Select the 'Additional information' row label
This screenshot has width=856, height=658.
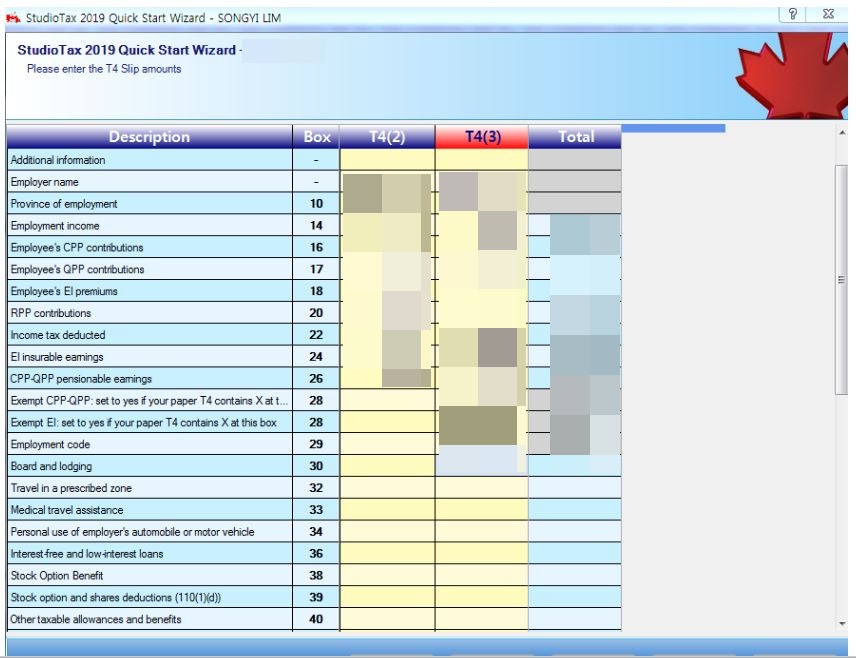58,160
